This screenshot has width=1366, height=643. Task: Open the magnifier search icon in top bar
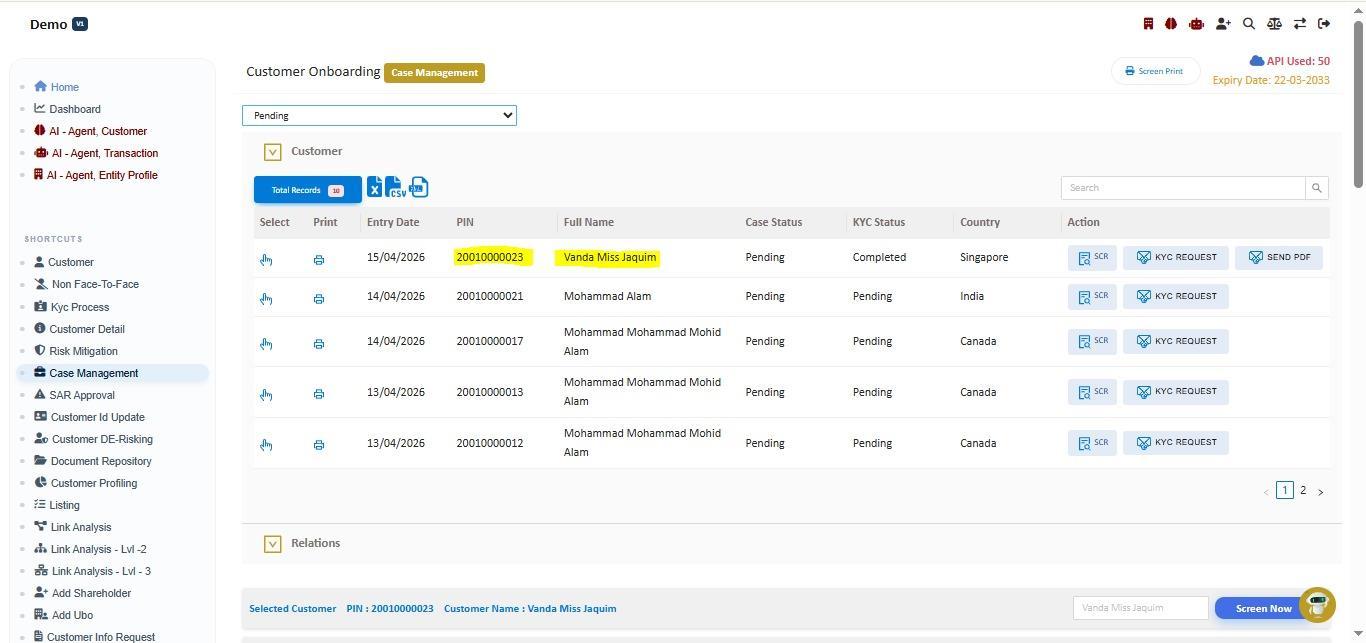point(1249,24)
